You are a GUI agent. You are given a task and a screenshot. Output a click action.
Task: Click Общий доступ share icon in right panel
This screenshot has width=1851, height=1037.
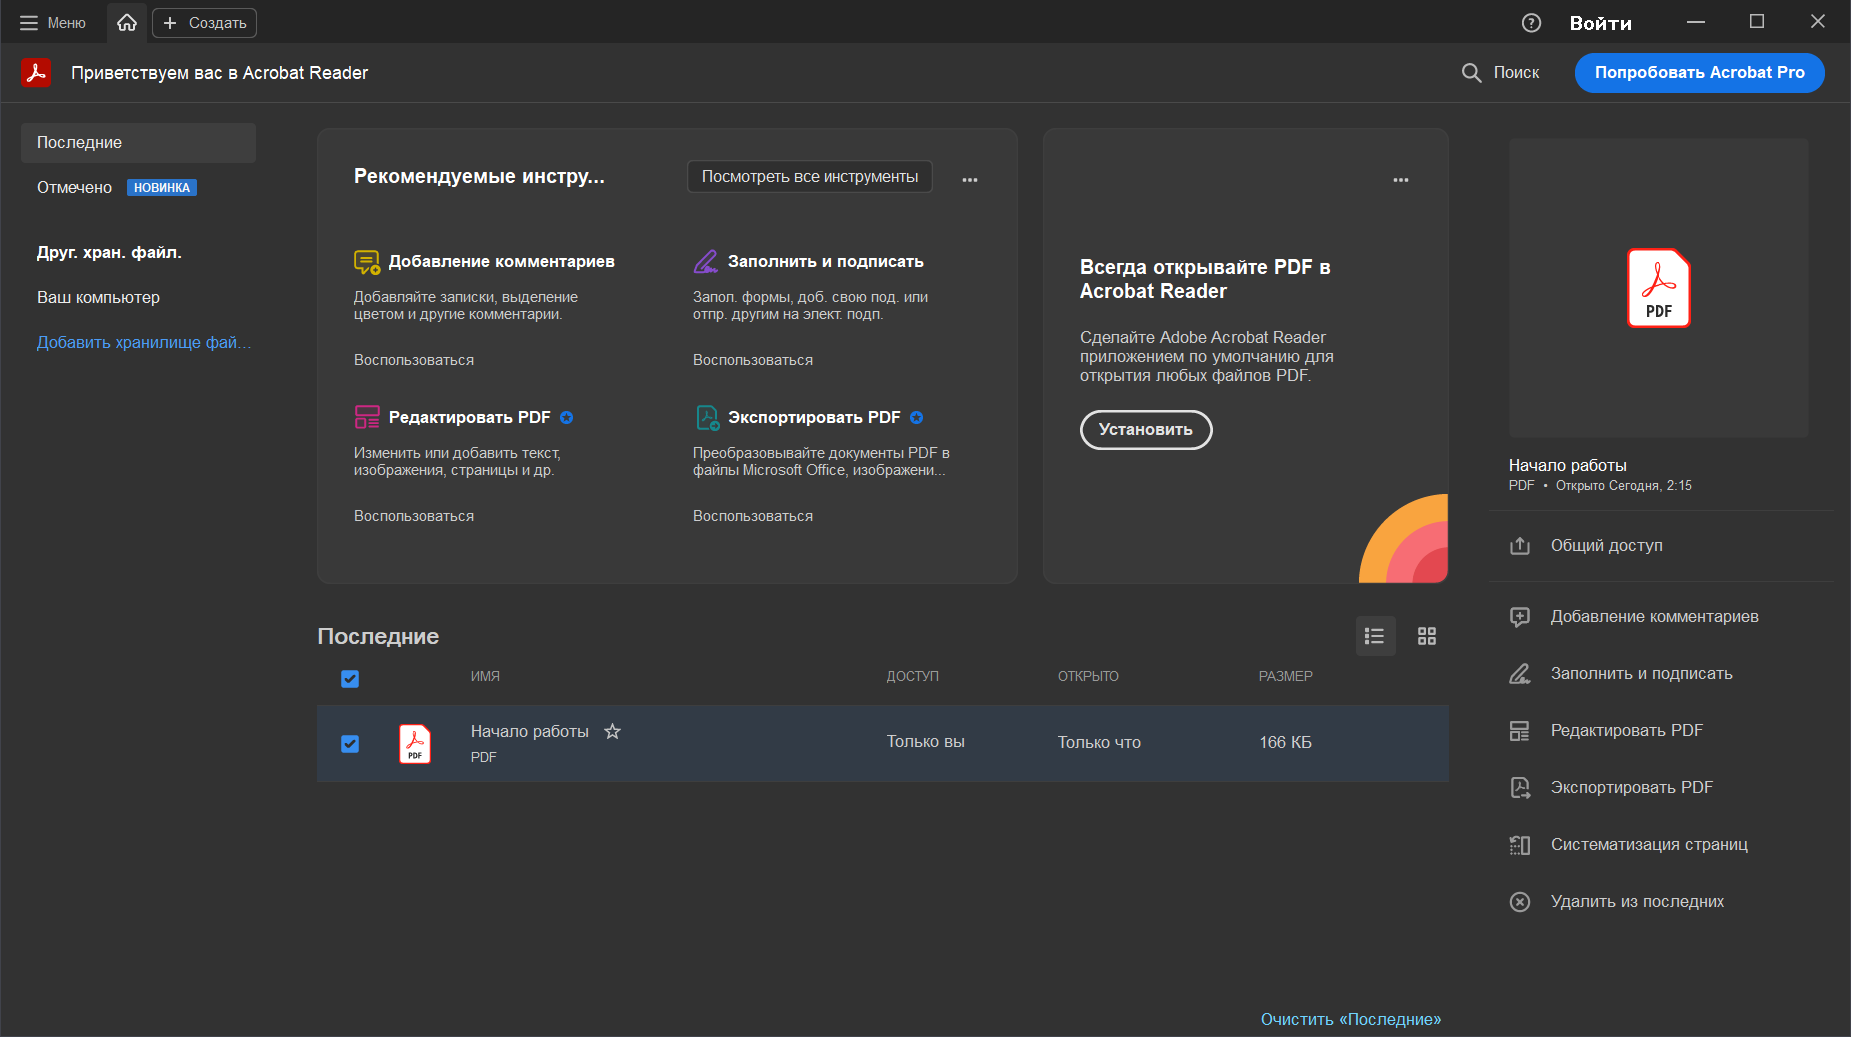tap(1520, 546)
